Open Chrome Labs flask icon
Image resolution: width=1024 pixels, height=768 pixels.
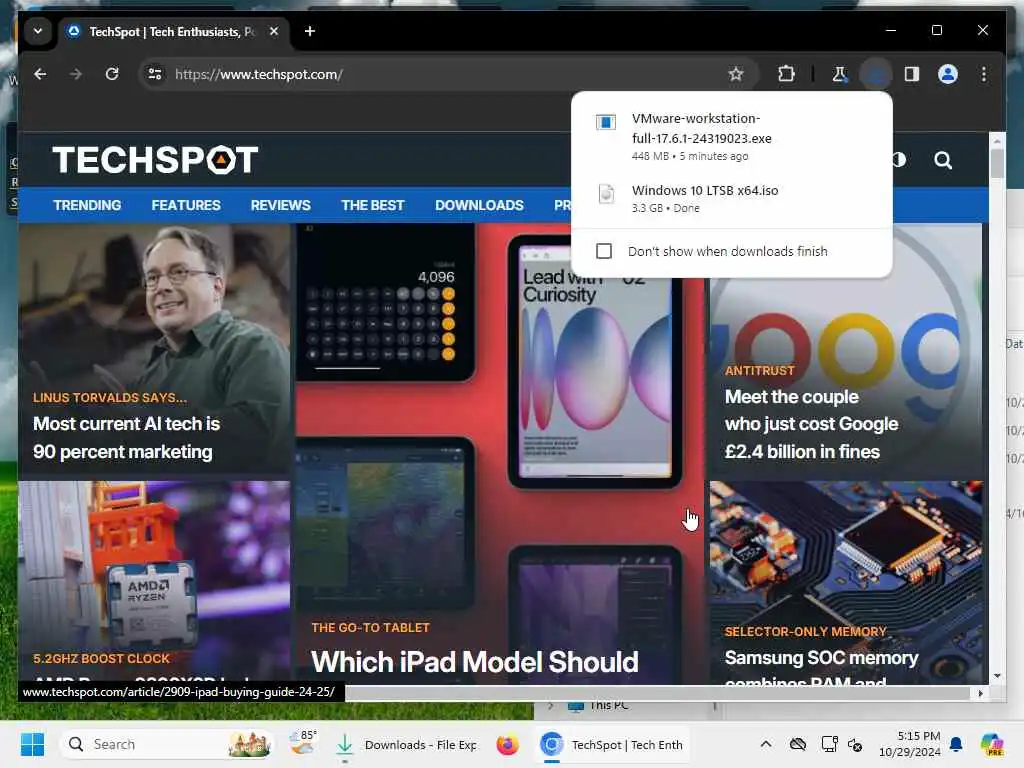[839, 74]
